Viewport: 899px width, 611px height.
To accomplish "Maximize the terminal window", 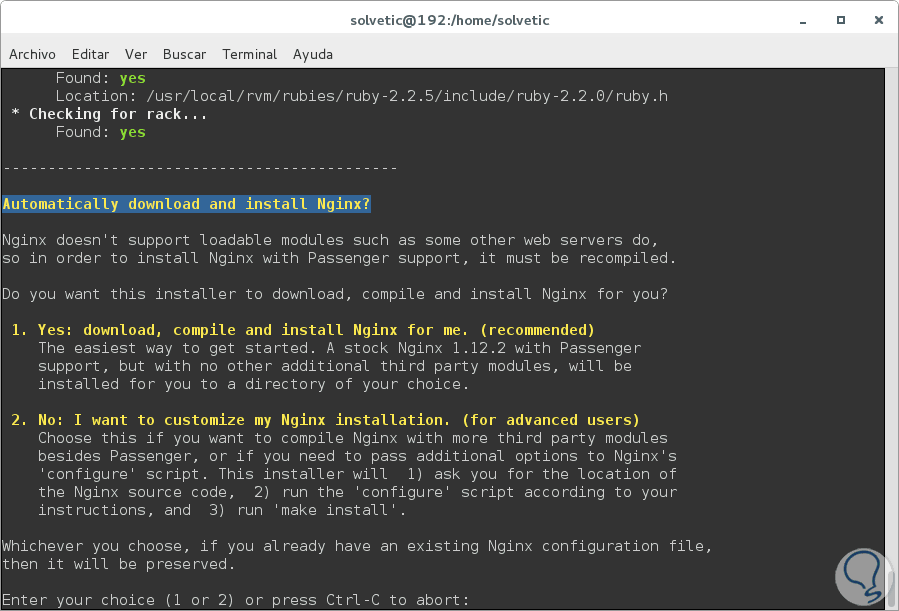I will coord(840,19).
